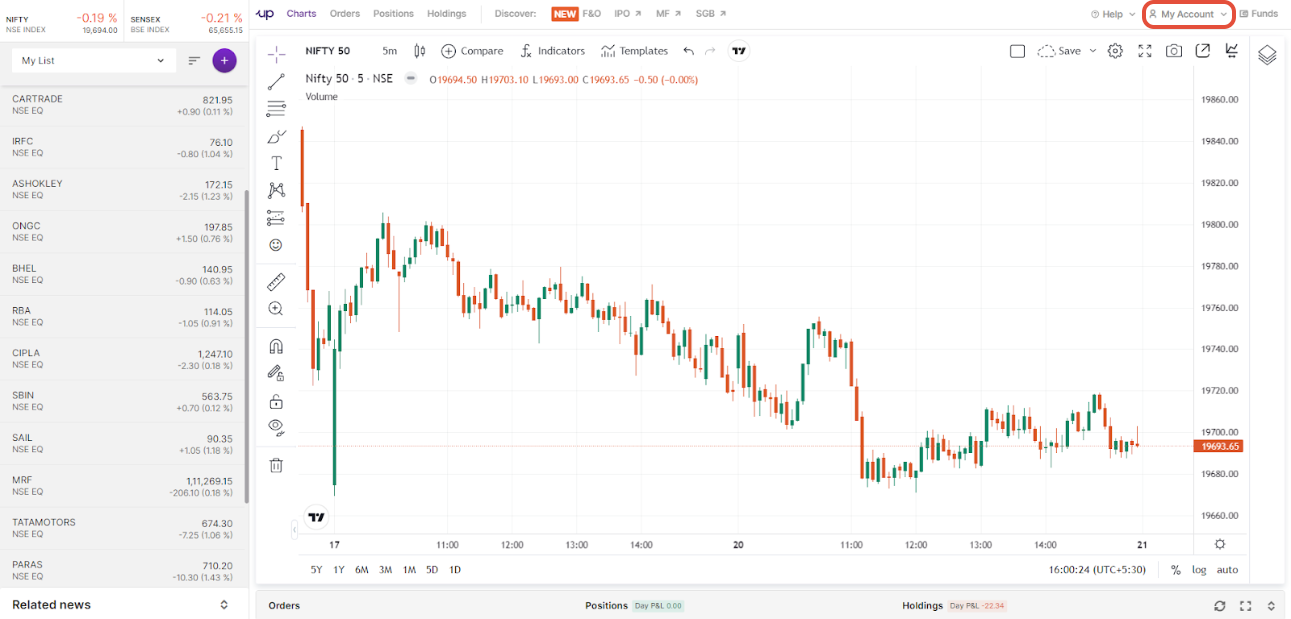Undo the last chart action
The image size is (1291, 619).
[x=688, y=51]
